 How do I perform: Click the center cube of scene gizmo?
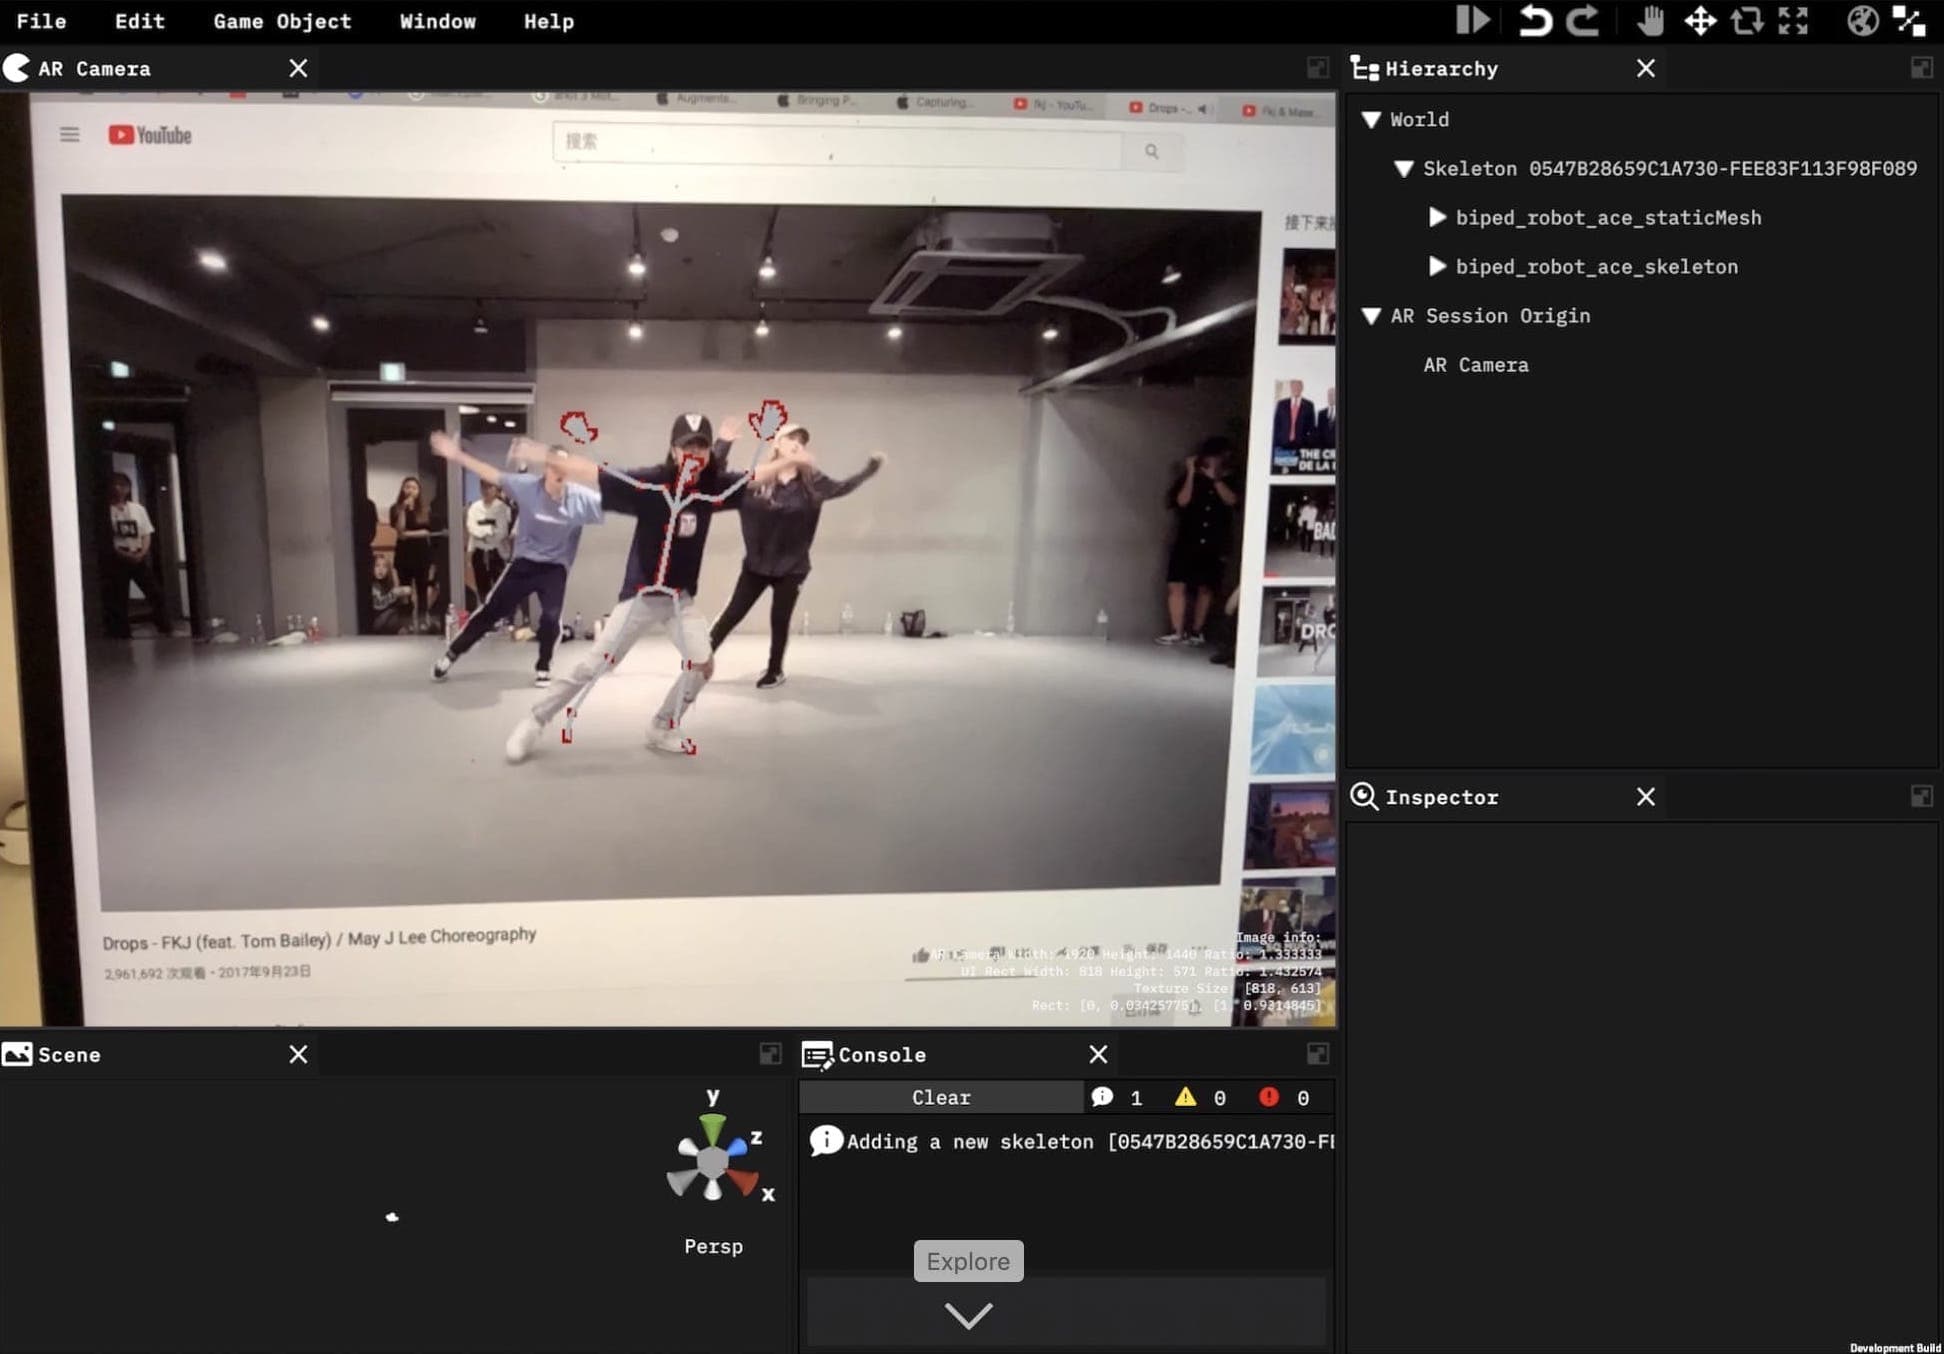(x=711, y=1163)
